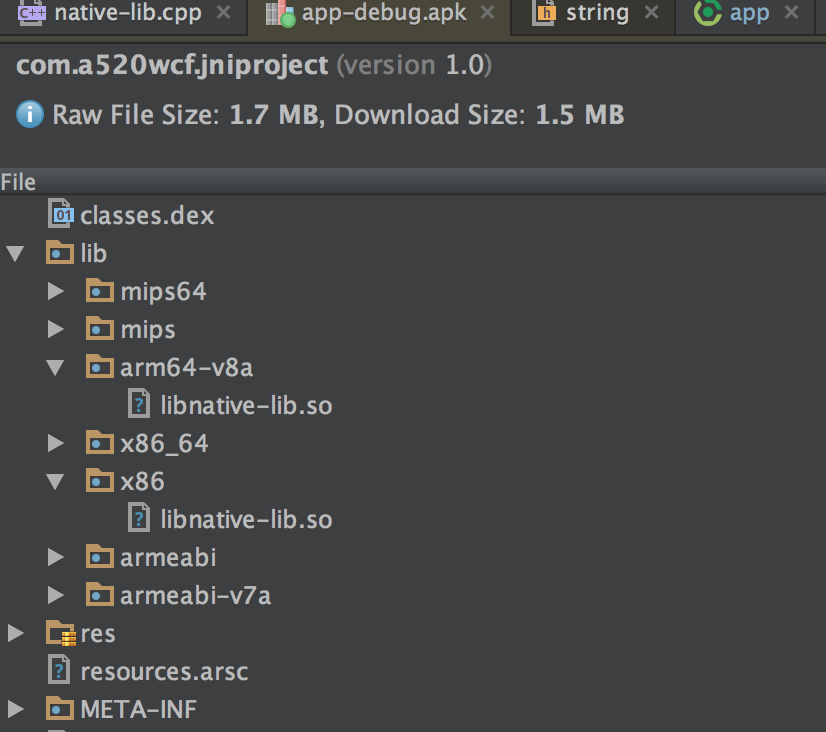Click the mips64 folder icon
The width and height of the screenshot is (826, 732).
(99, 292)
